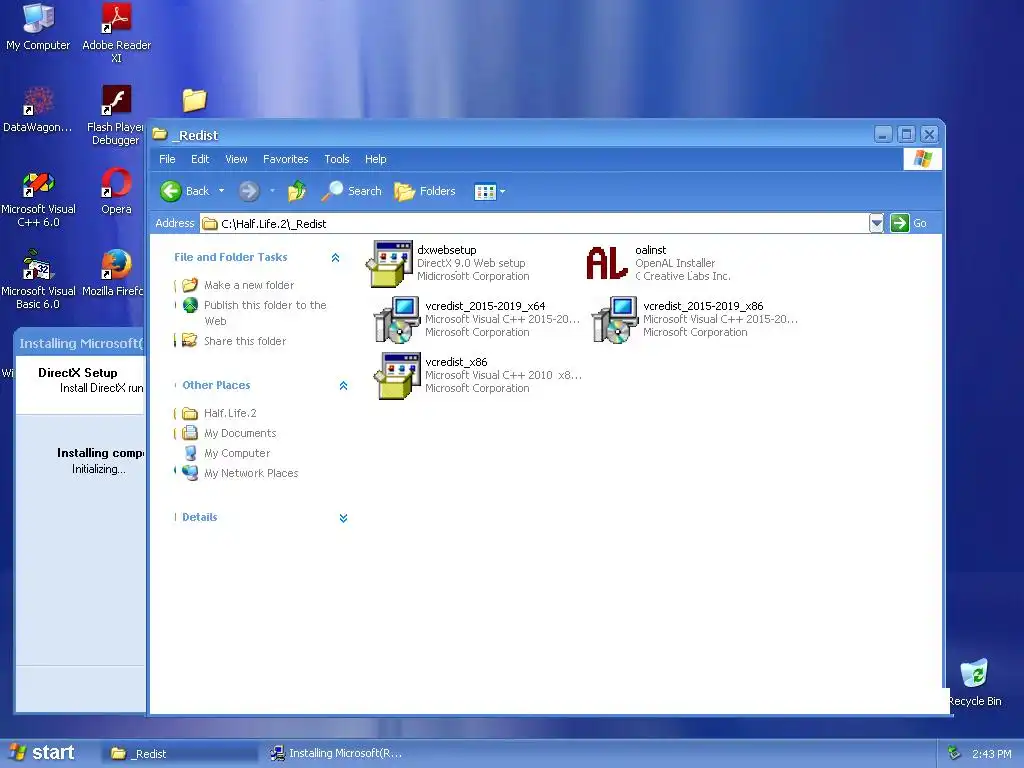Click the Share this folder icon
Screen dimensions: 1024x768
pos(189,340)
